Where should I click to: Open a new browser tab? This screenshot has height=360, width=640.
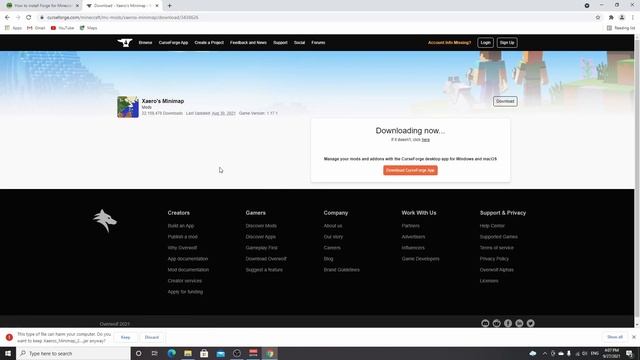[169, 6]
